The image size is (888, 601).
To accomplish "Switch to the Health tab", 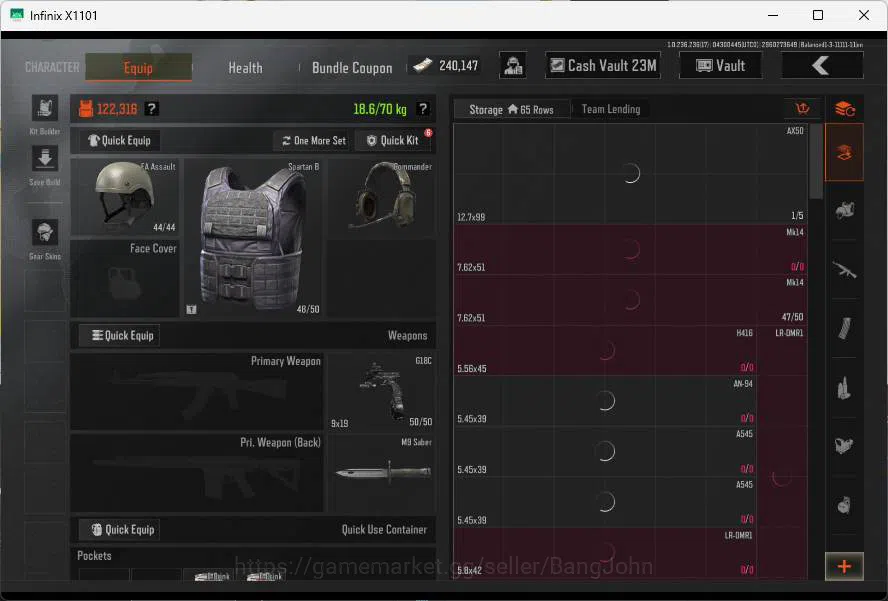I will (x=245, y=67).
